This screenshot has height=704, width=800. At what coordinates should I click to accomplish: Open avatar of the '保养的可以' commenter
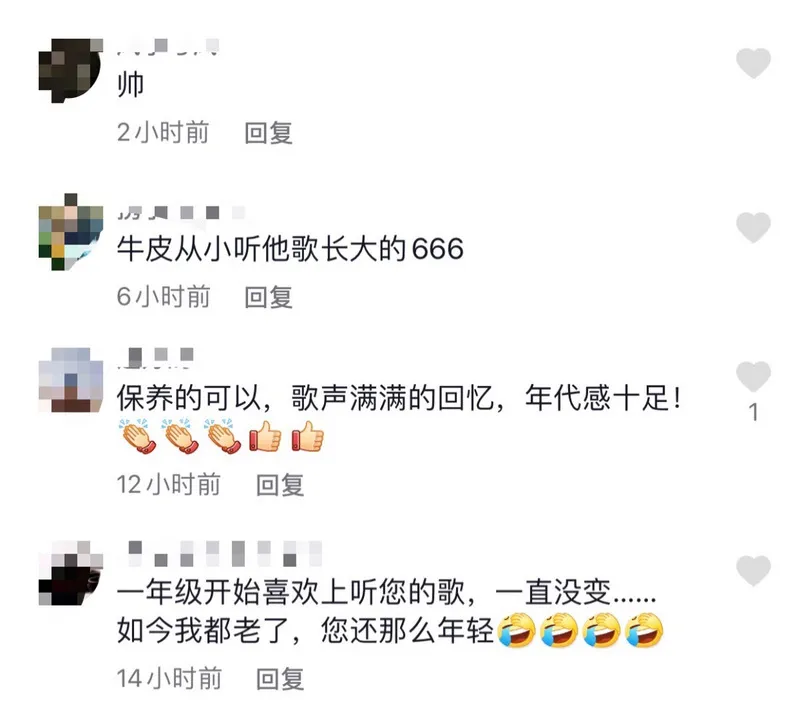pos(70,380)
